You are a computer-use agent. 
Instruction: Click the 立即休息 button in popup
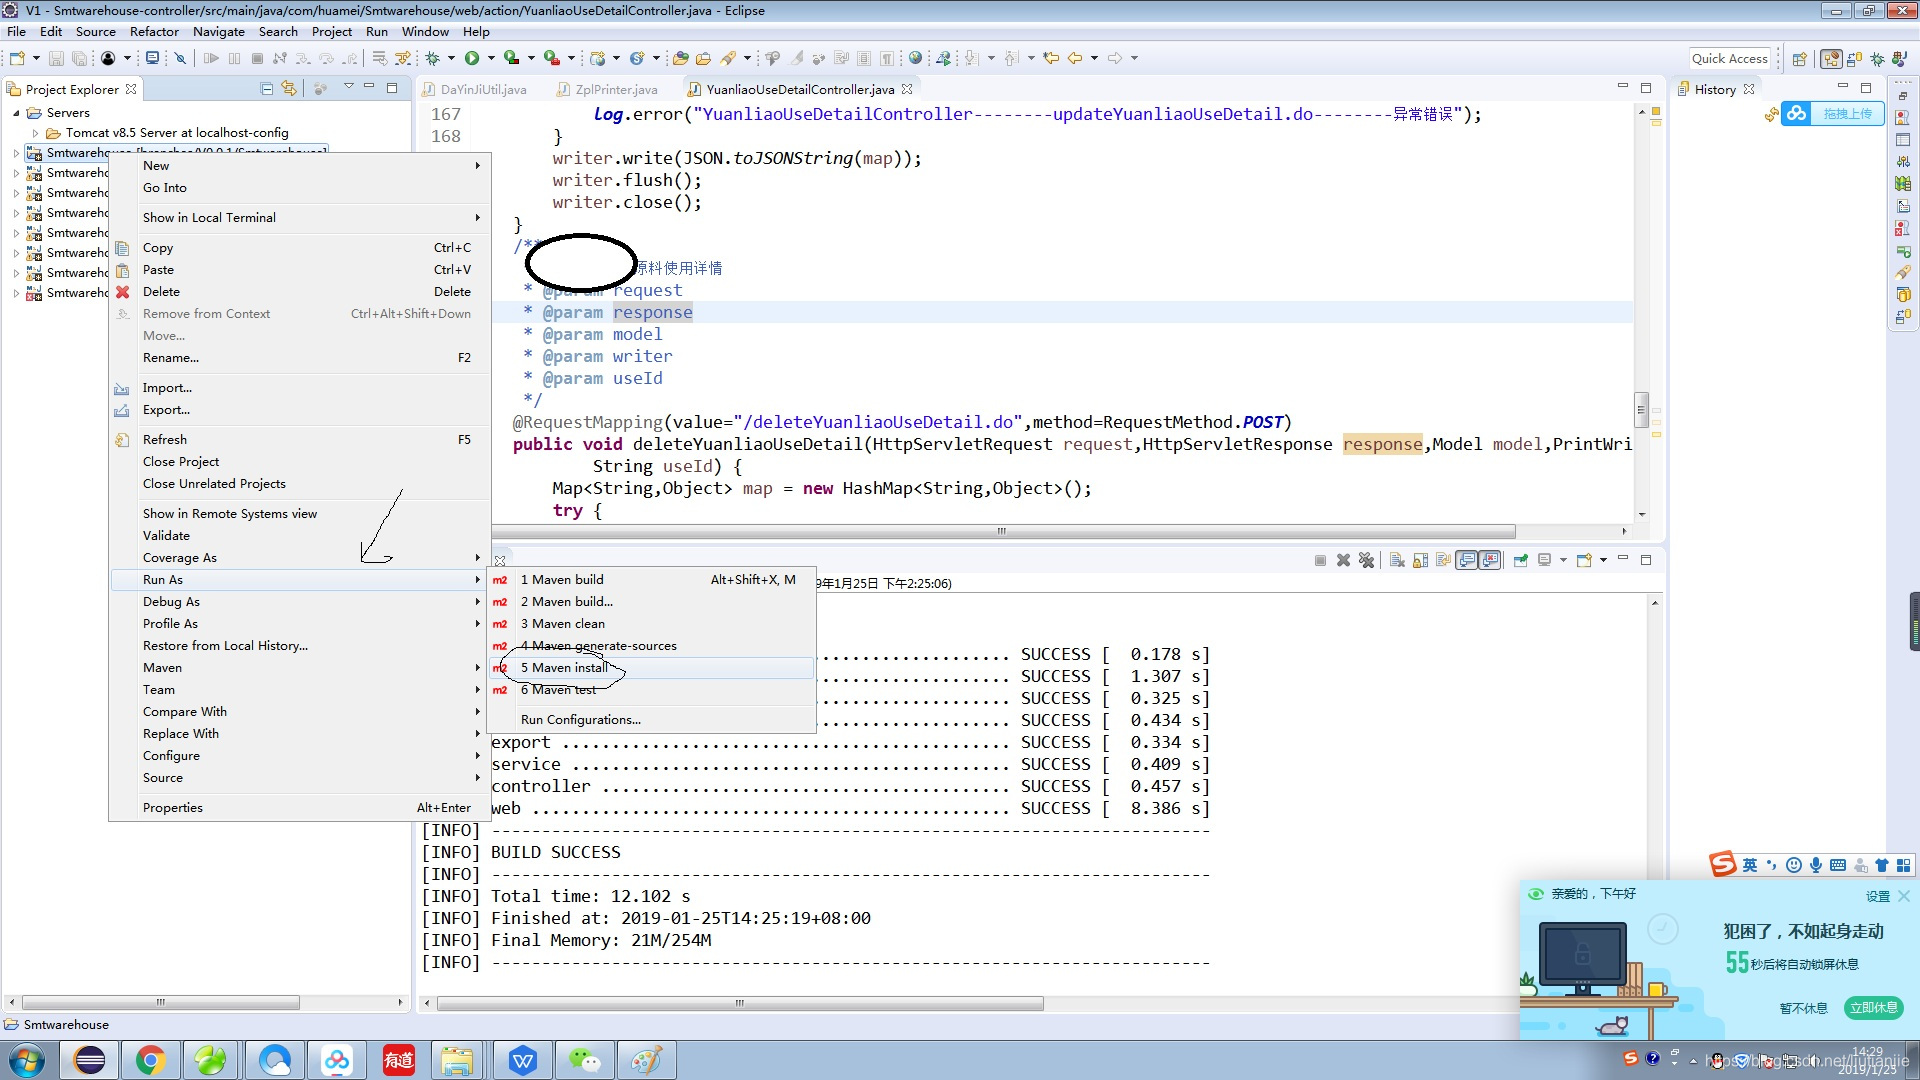coord(1873,1008)
